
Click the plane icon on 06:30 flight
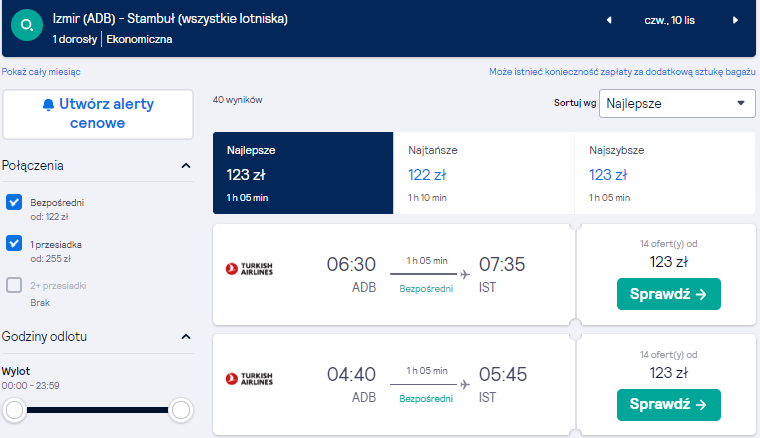465,275
